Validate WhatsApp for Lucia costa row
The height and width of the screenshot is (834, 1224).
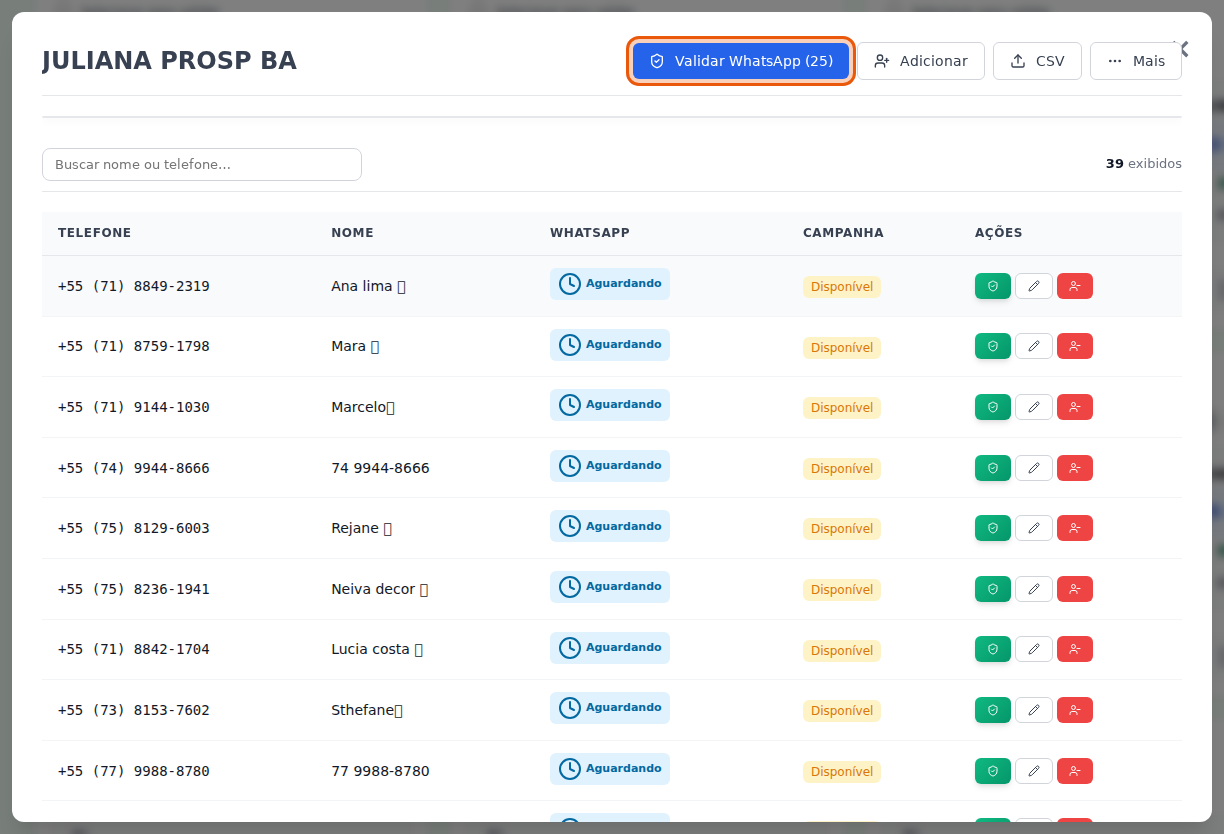pos(993,649)
